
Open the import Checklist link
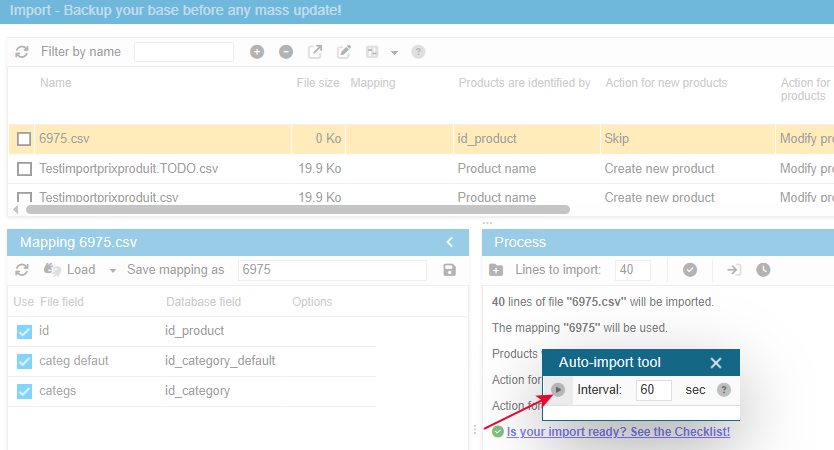pos(618,432)
